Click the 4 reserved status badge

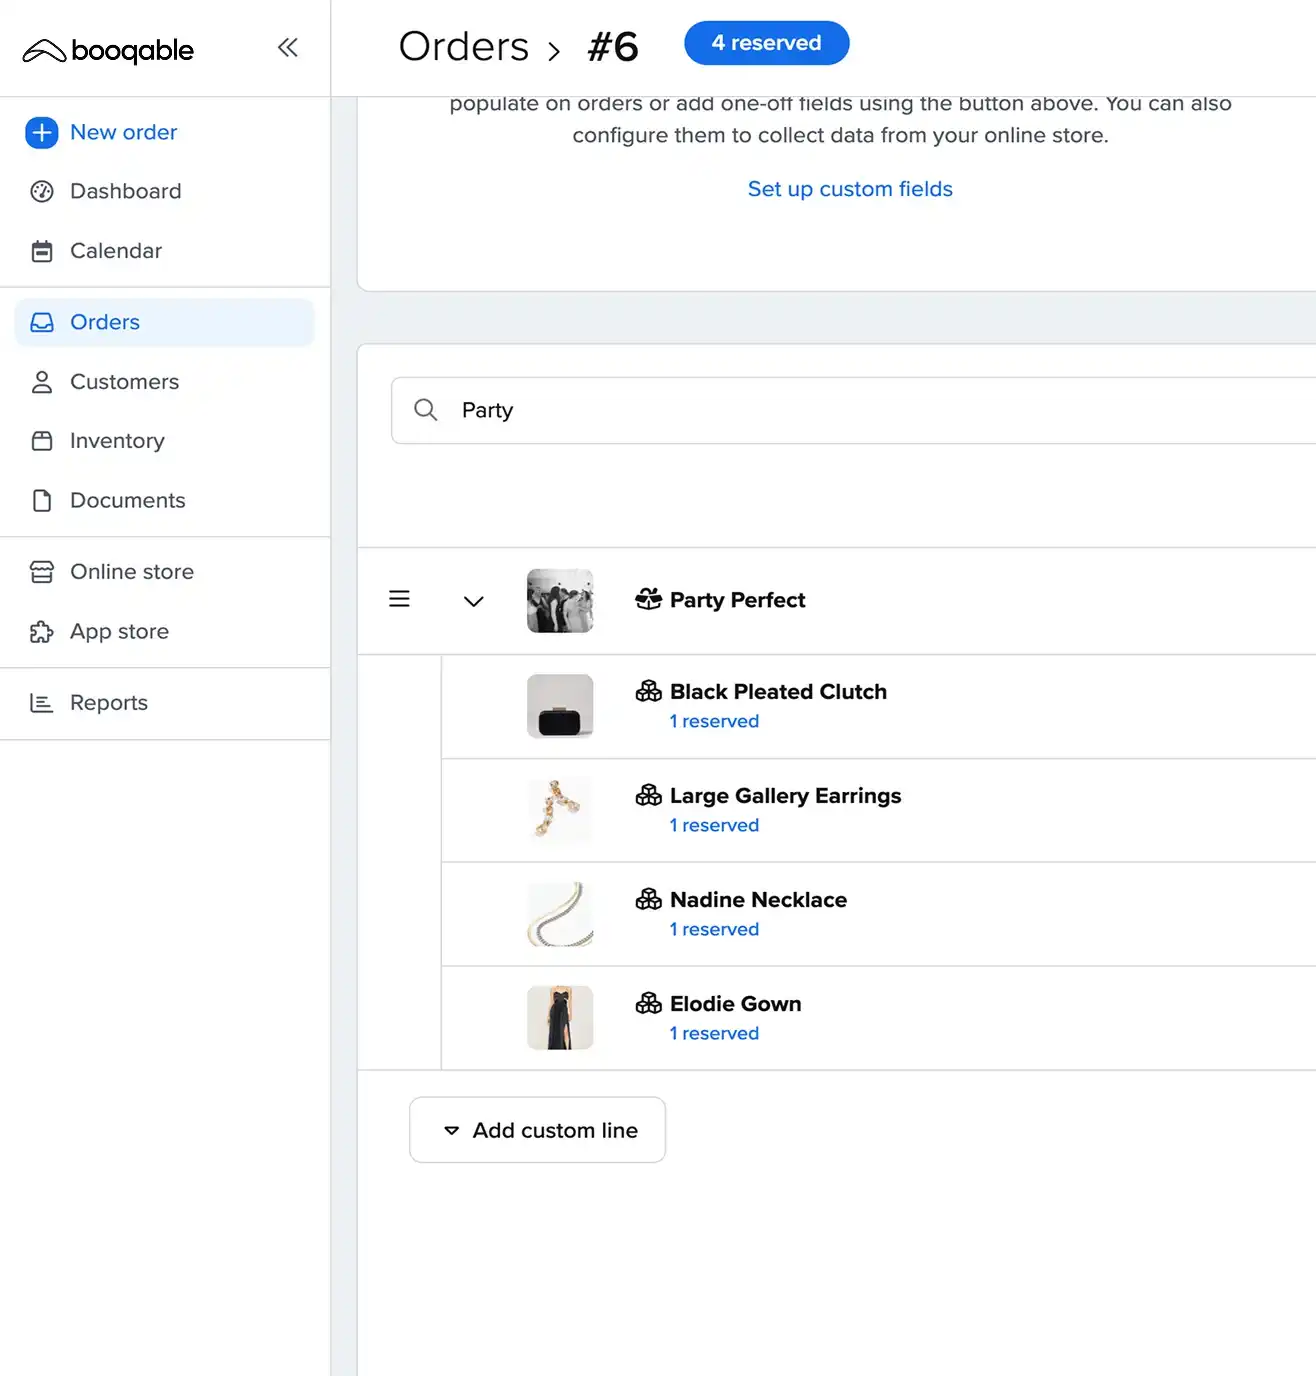[766, 43]
